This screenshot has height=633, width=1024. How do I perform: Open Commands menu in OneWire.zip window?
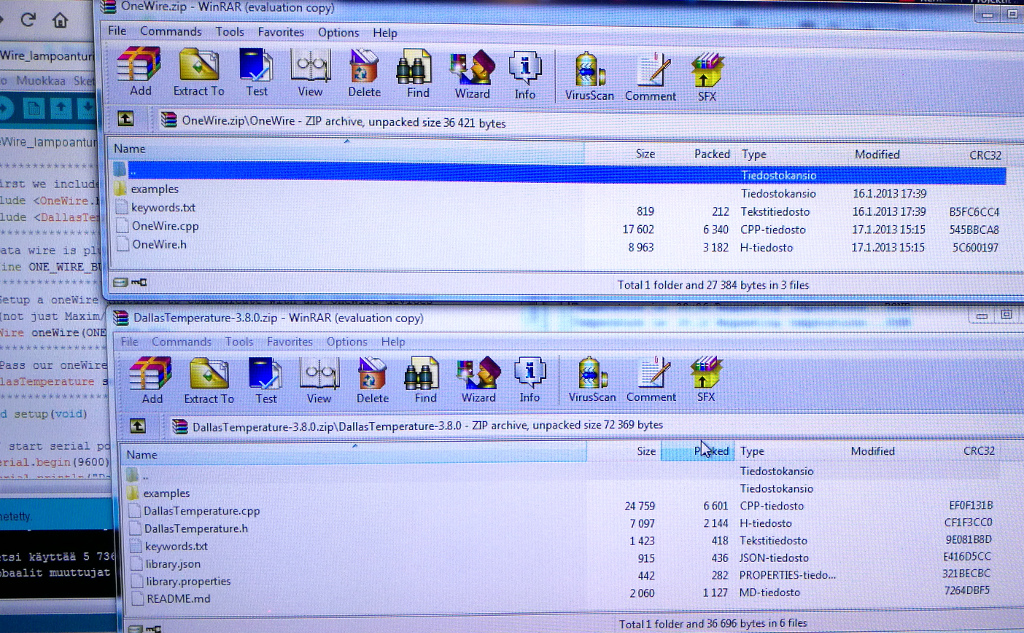(171, 31)
